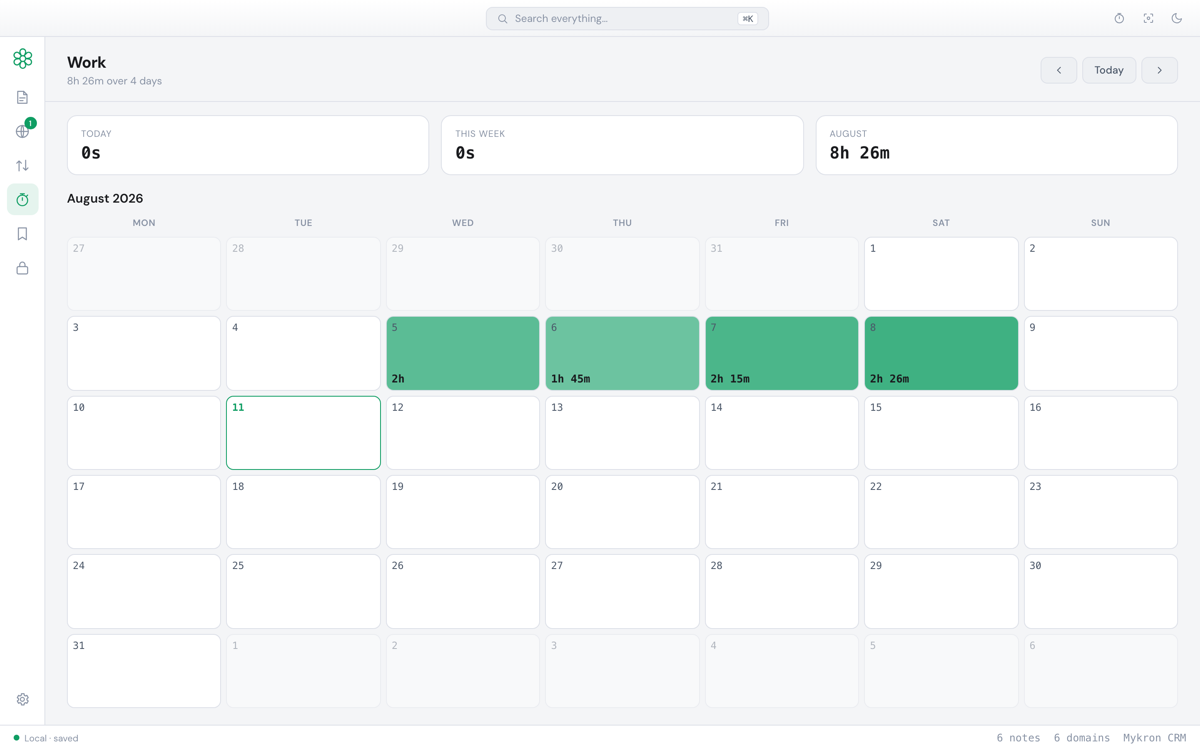Screen dimensions: 1200x750
Task: Select greyed July 31 cell
Action: coord(782,274)
